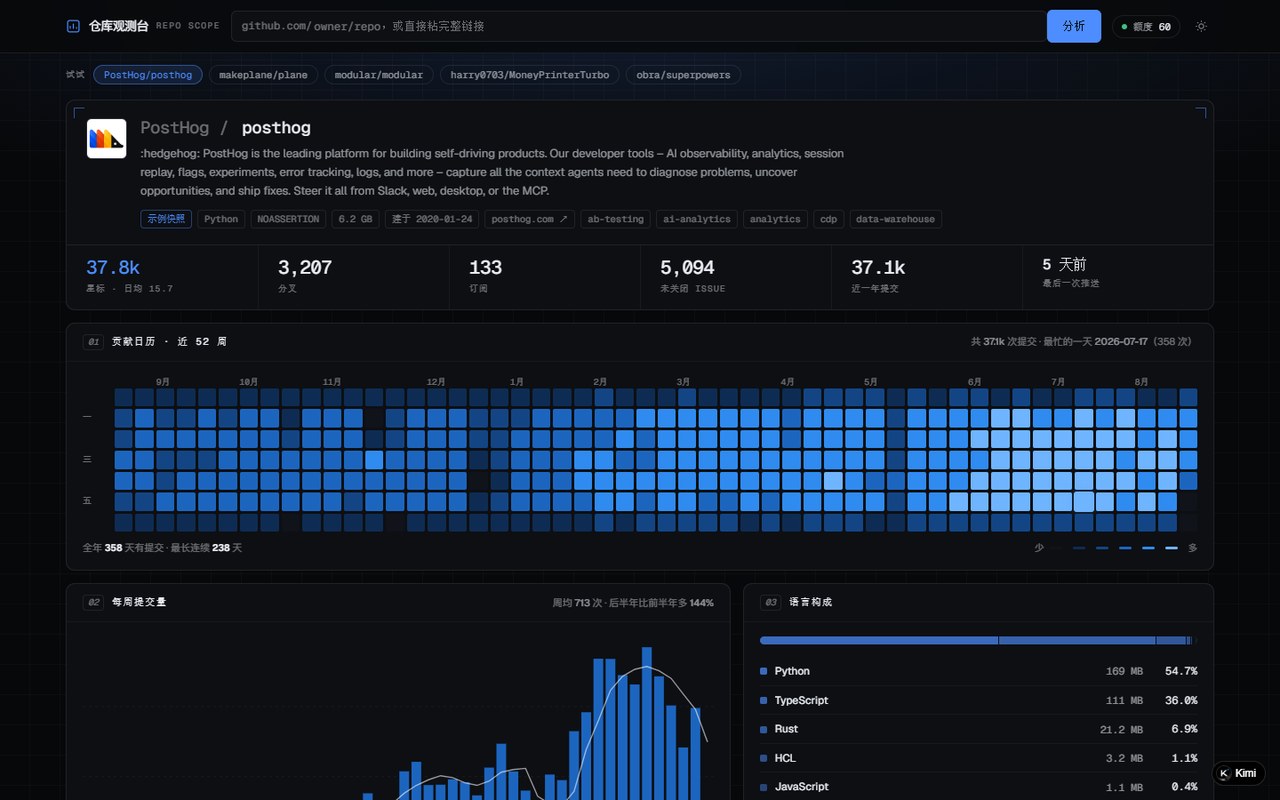The height and width of the screenshot is (800, 1280).
Task: Click the TypeScript segment of the language bar
Action: tap(1077, 640)
